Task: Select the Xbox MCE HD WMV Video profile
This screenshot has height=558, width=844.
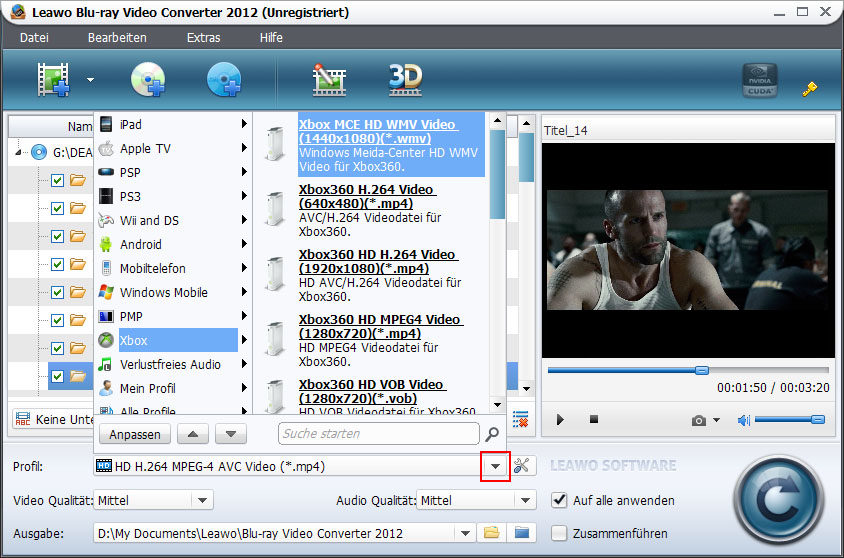Action: click(x=391, y=145)
